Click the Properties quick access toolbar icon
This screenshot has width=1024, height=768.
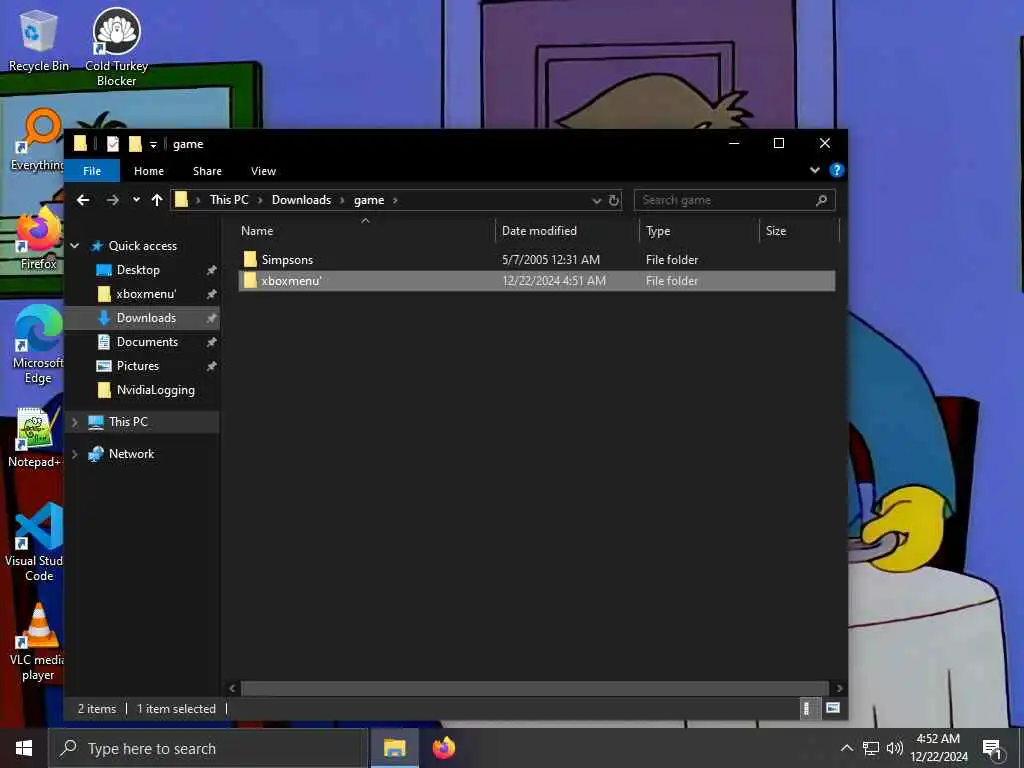113,144
